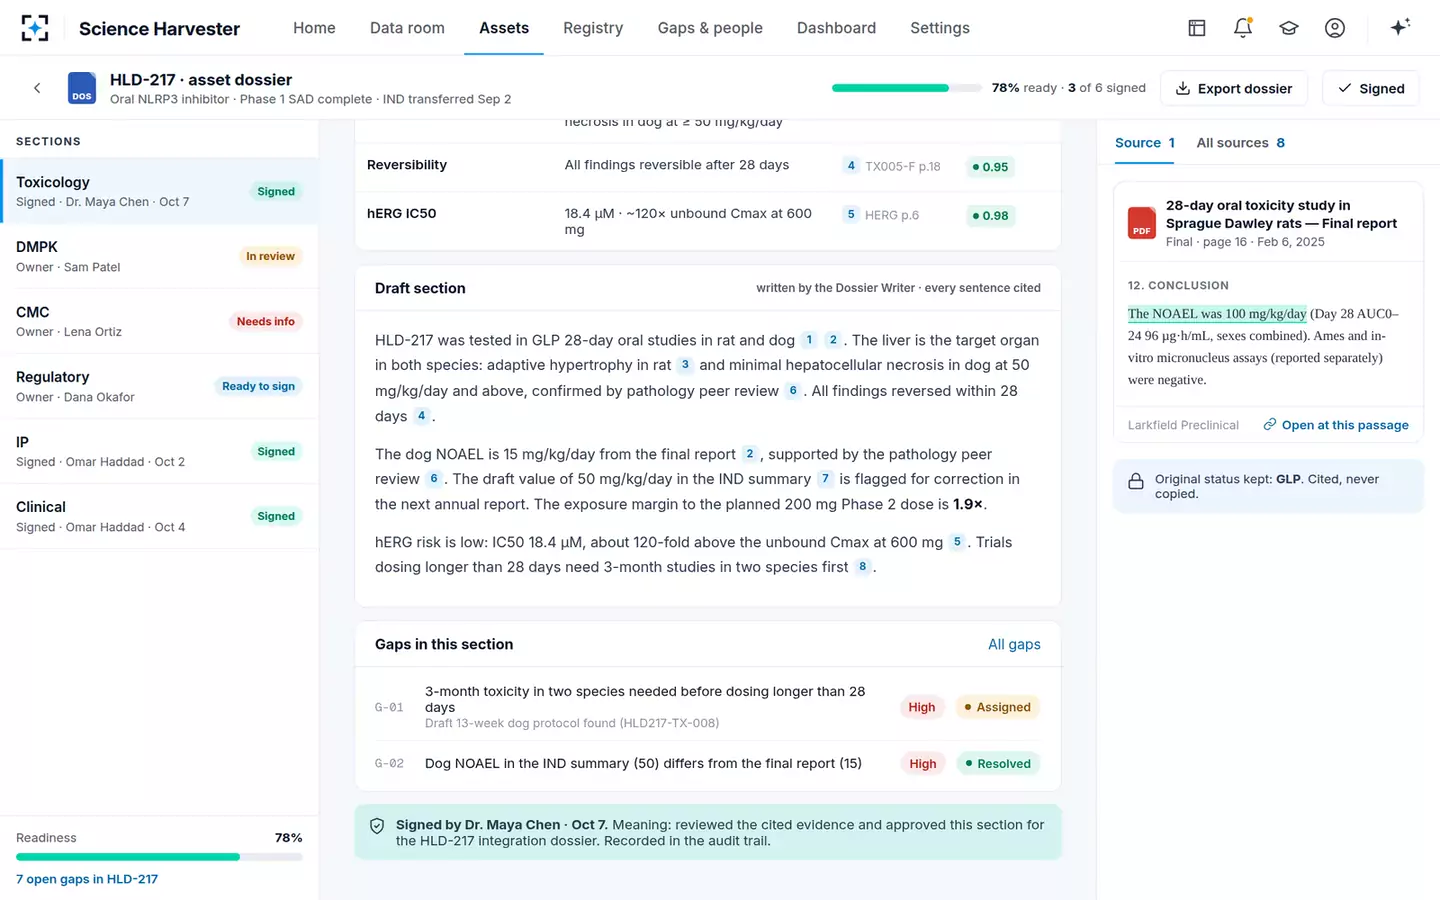Open the notifications bell icon
Screen dimensions: 1440x900
[x=1243, y=28]
